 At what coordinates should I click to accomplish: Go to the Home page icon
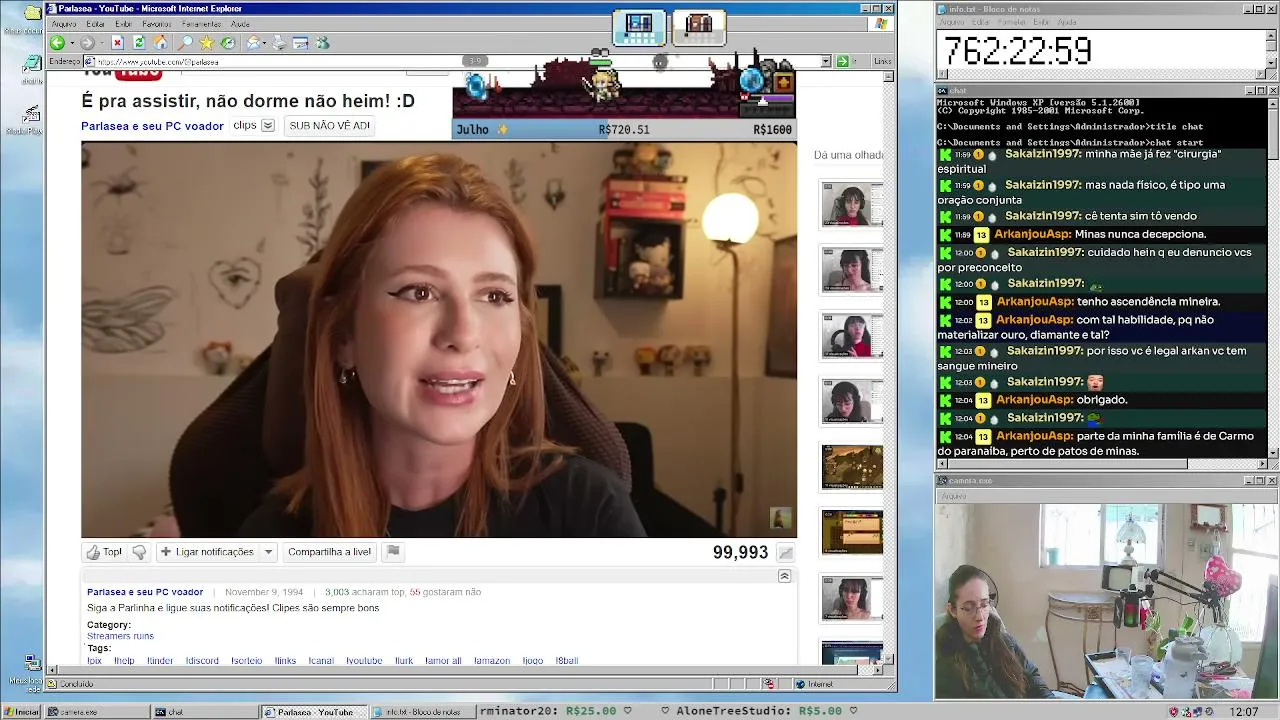point(161,43)
